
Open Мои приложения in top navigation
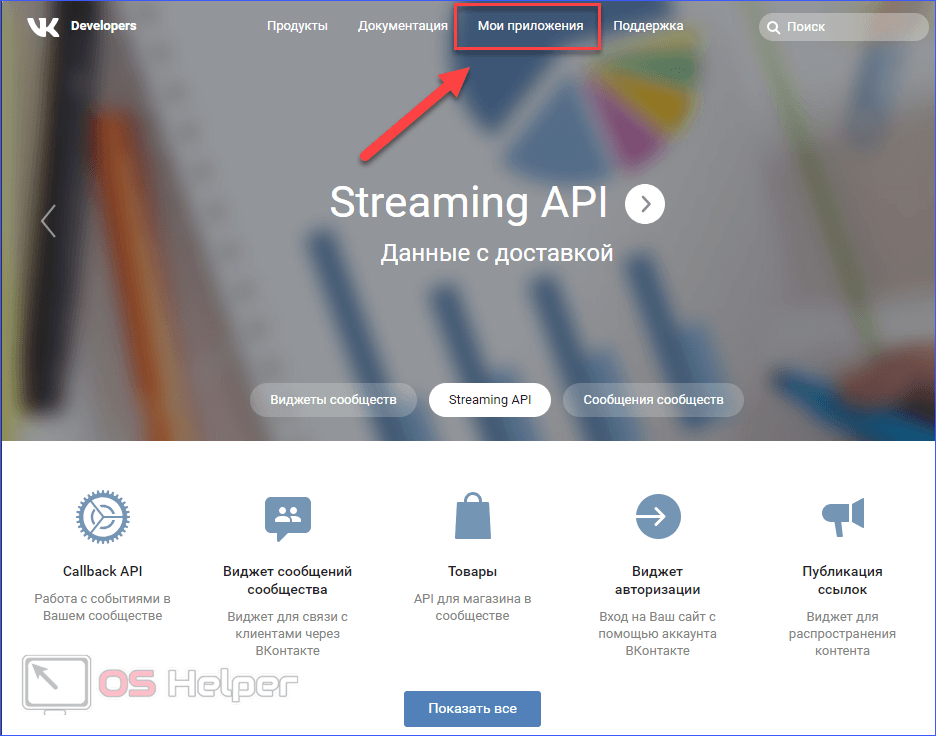530,26
